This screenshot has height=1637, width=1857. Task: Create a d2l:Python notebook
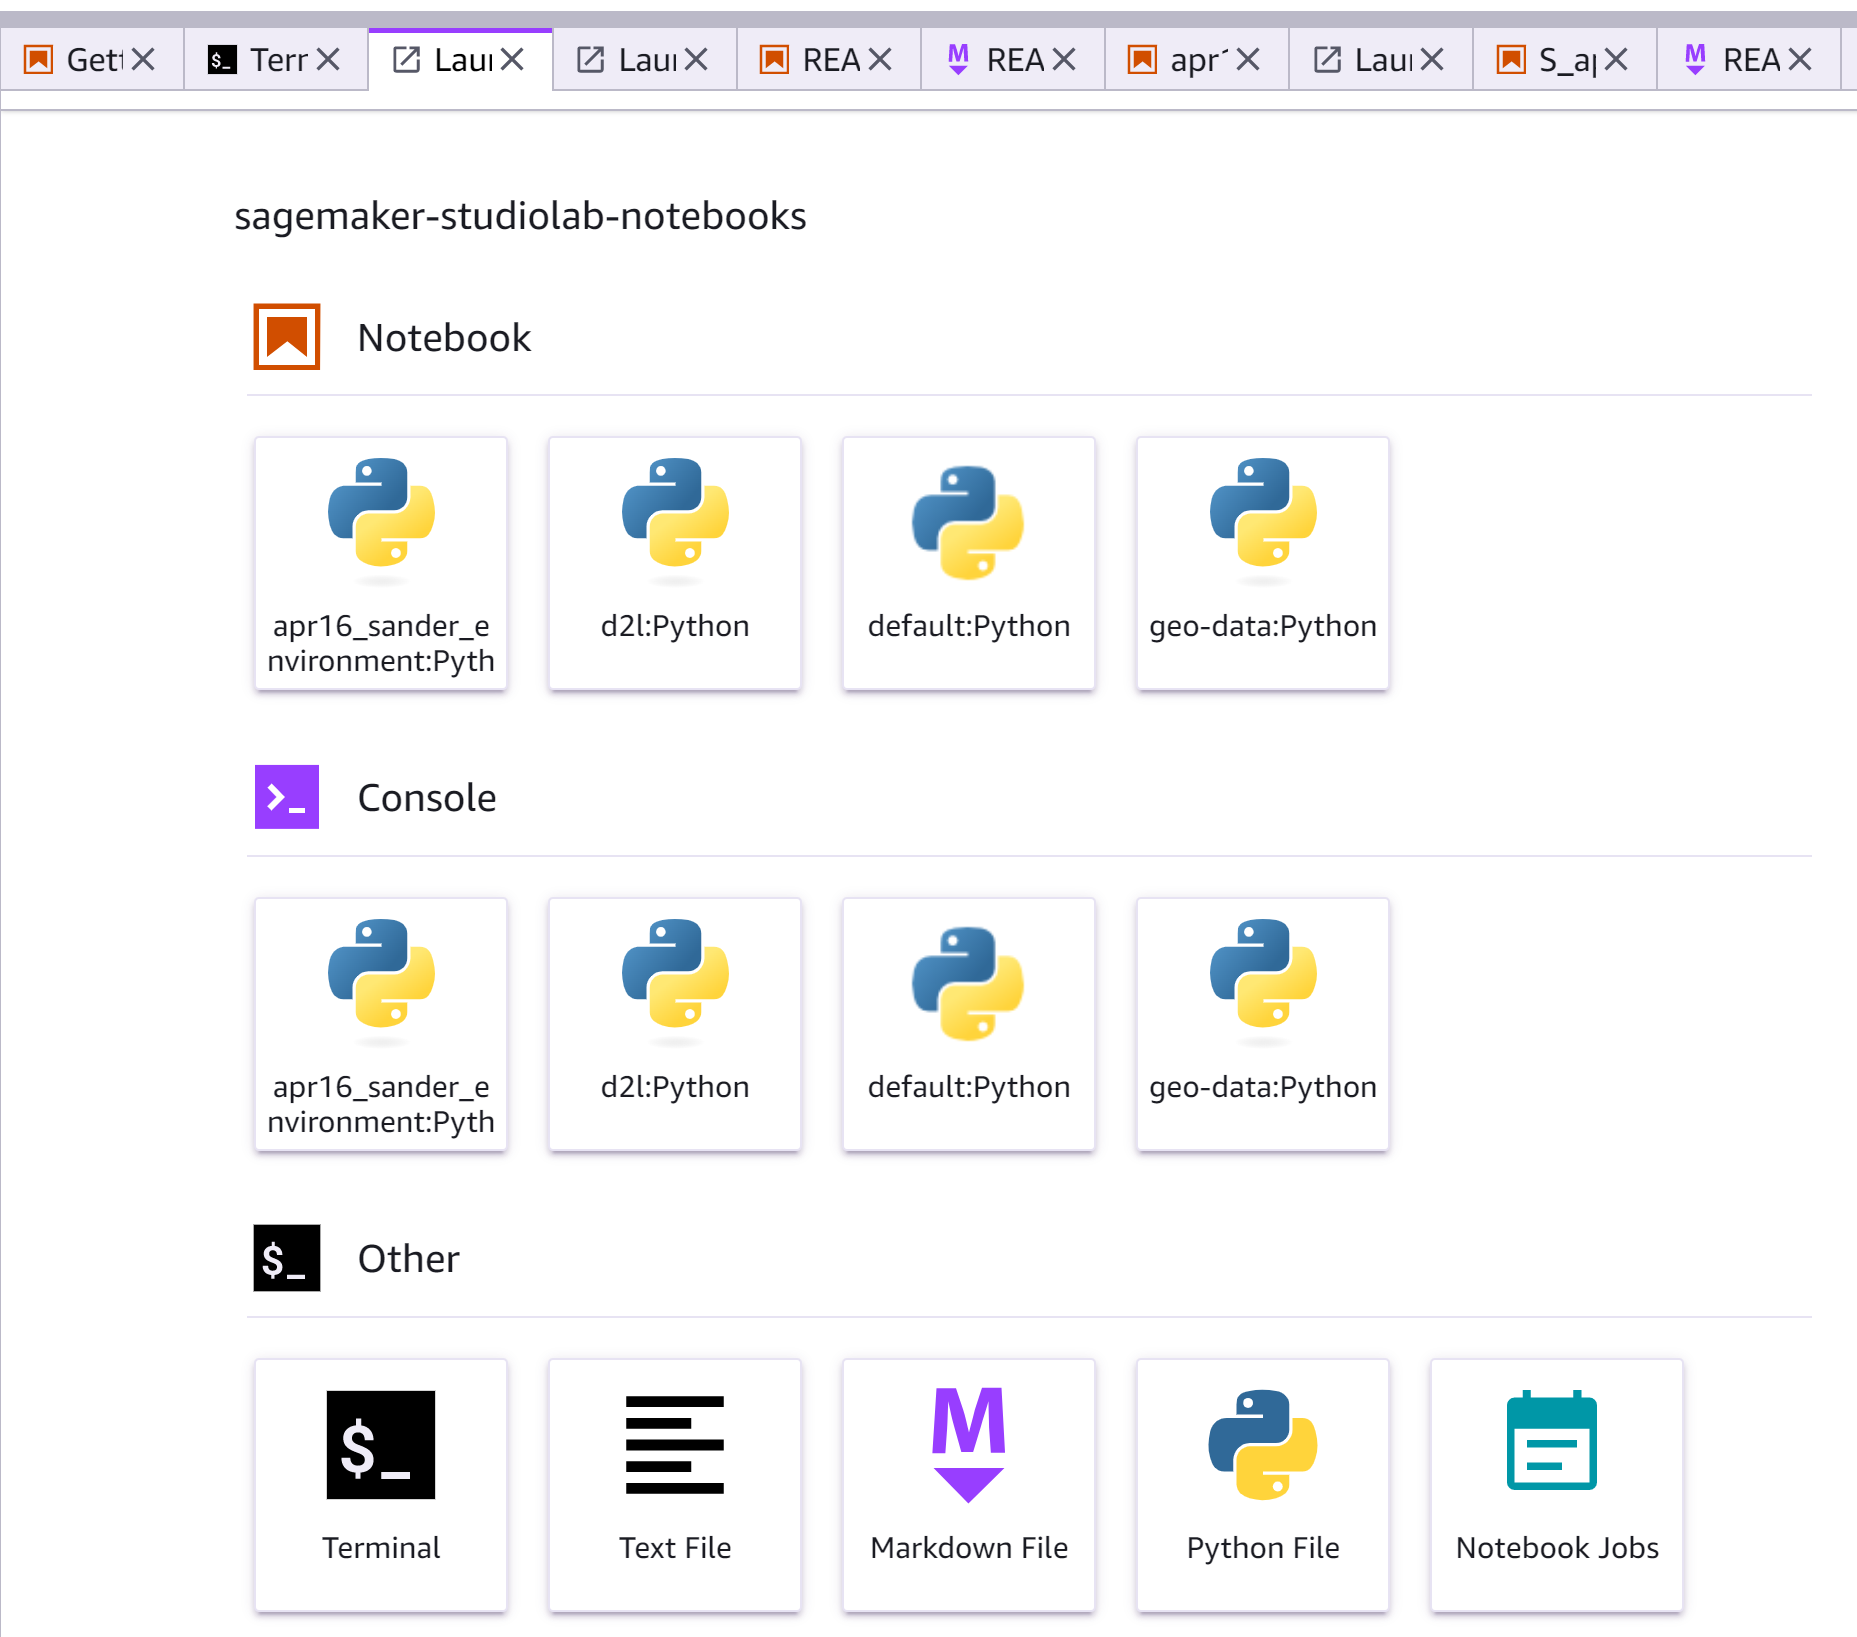point(675,563)
